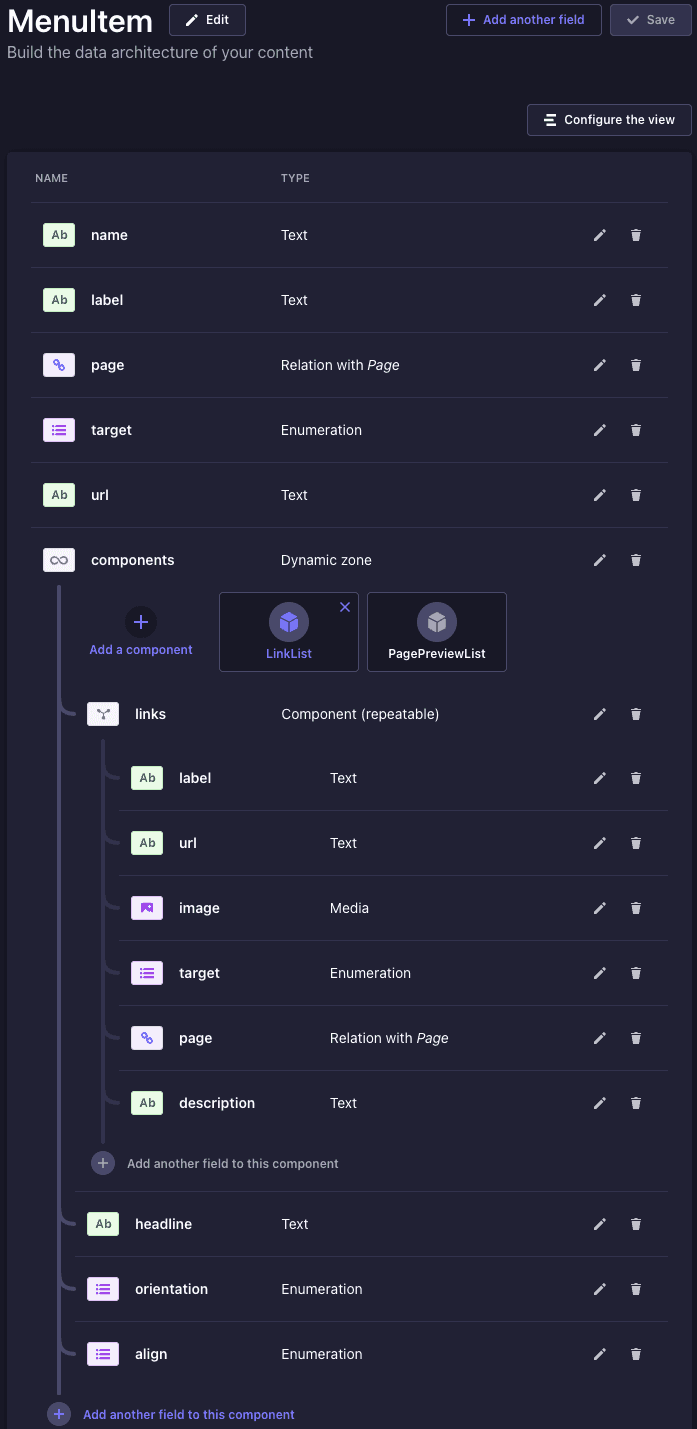Image resolution: width=697 pixels, height=1429 pixels.
Task: Select the LinkList component tab
Action: [288, 632]
